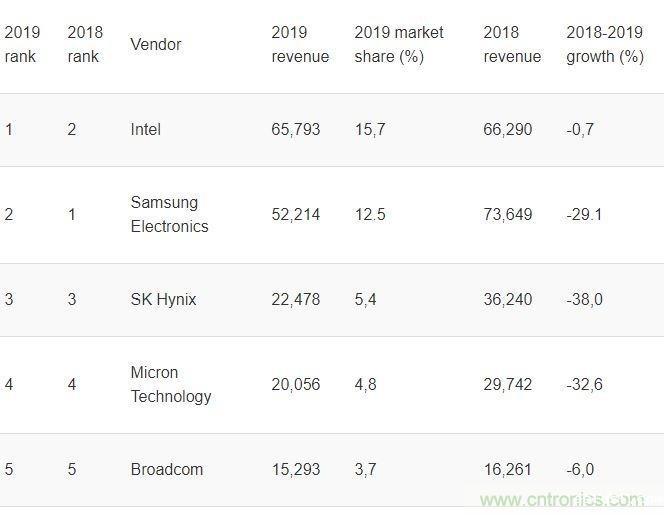Click Micron's market share value 4,8

(x=366, y=385)
